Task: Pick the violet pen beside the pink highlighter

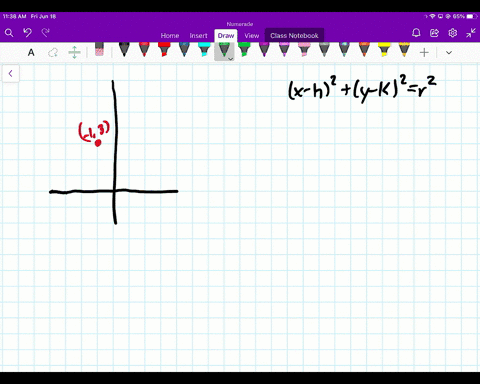Action: coord(284,49)
